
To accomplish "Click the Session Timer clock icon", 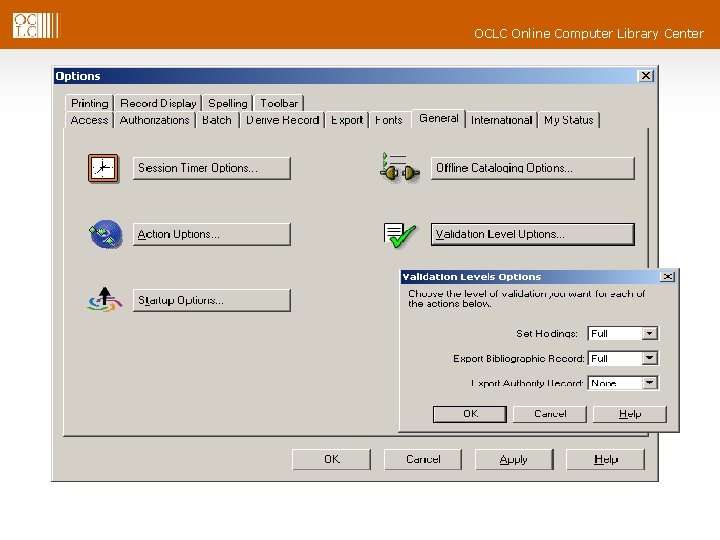I will click(103, 169).
